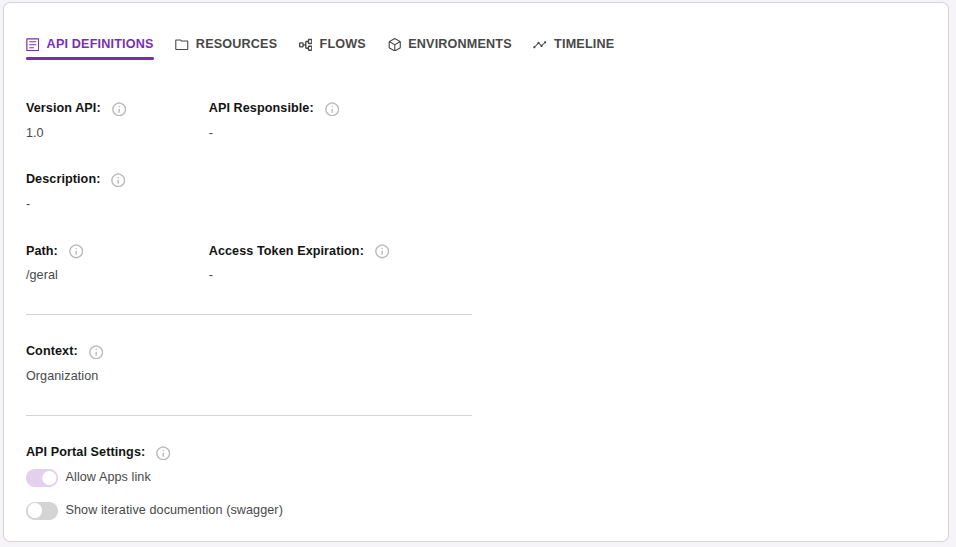The width and height of the screenshot is (956, 547).
Task: Click the Description info icon
Action: tap(118, 180)
